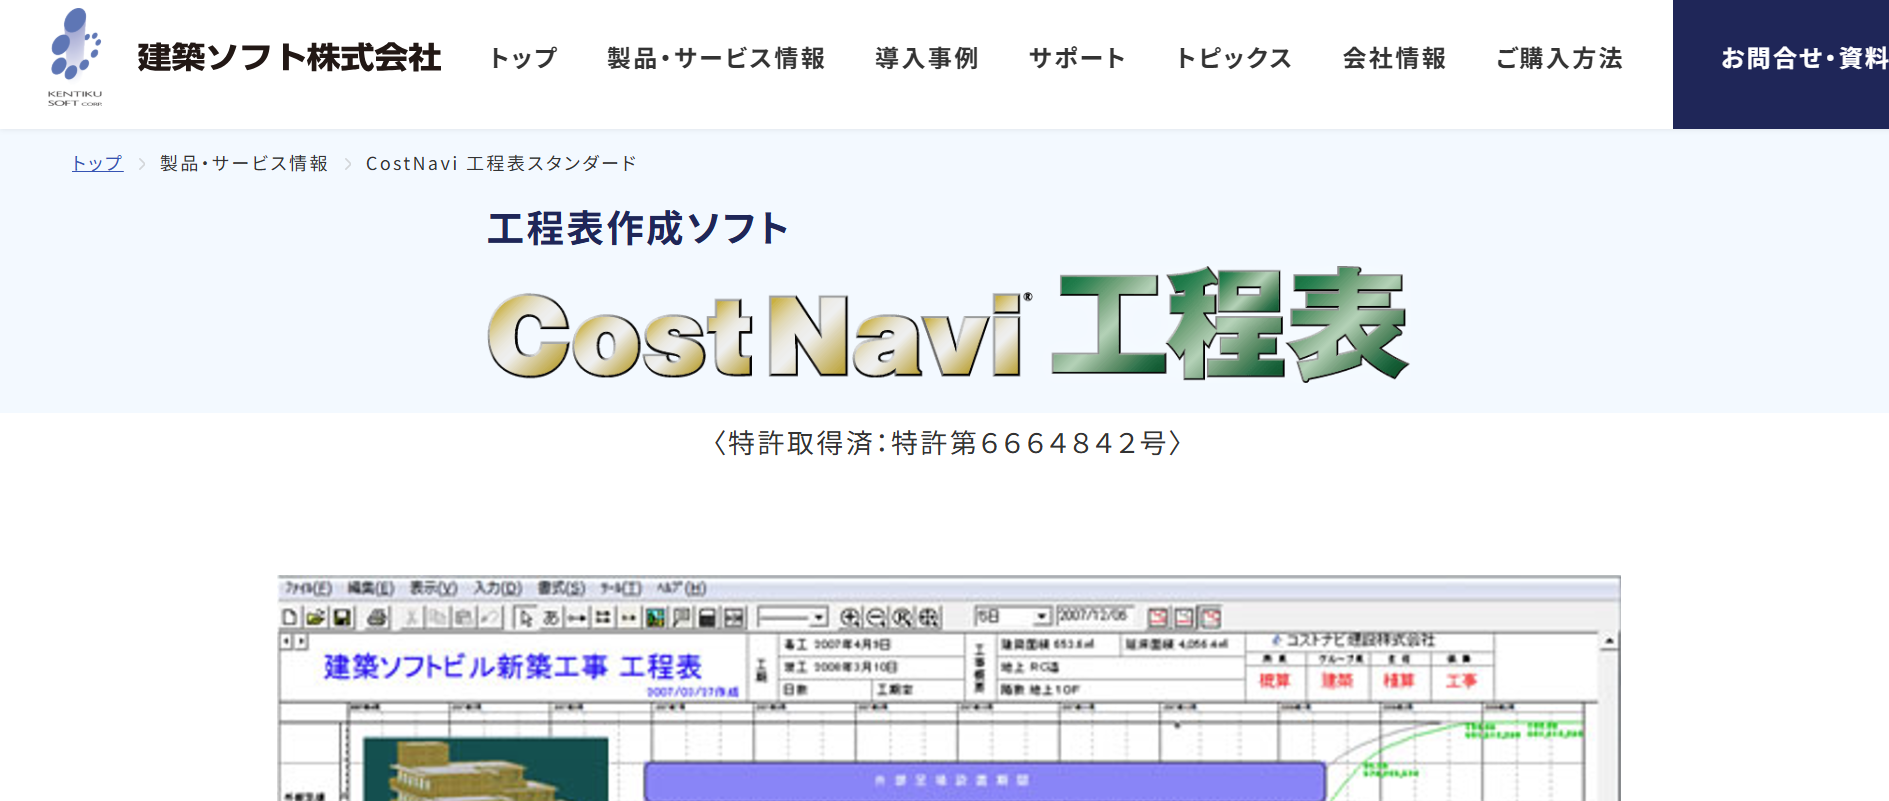The height and width of the screenshot is (801, 1889).
Task: Click the zoom in magnifier in CostNavi screenshot
Action: [850, 617]
